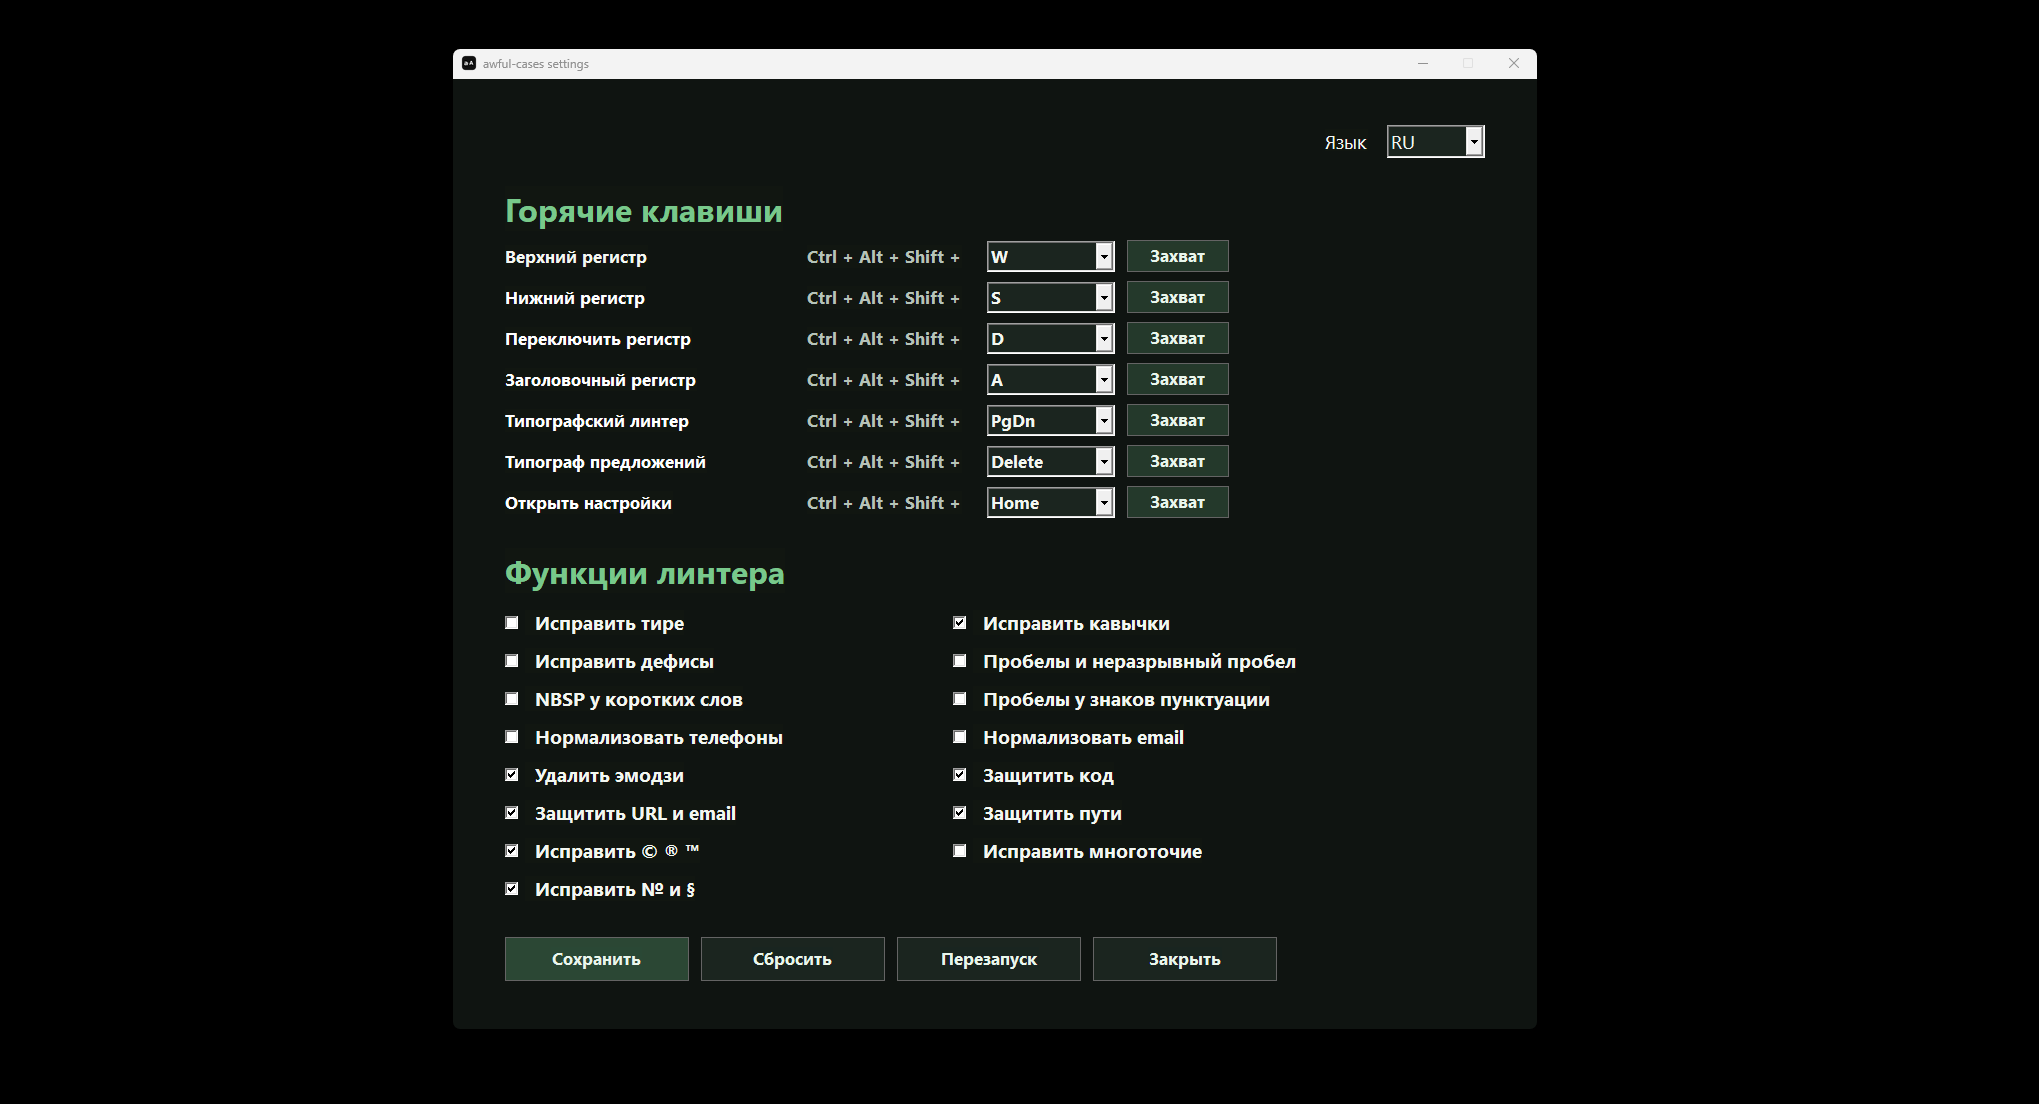This screenshot has width=2039, height=1104.
Task: Click the Язык label
Action: click(x=1345, y=143)
